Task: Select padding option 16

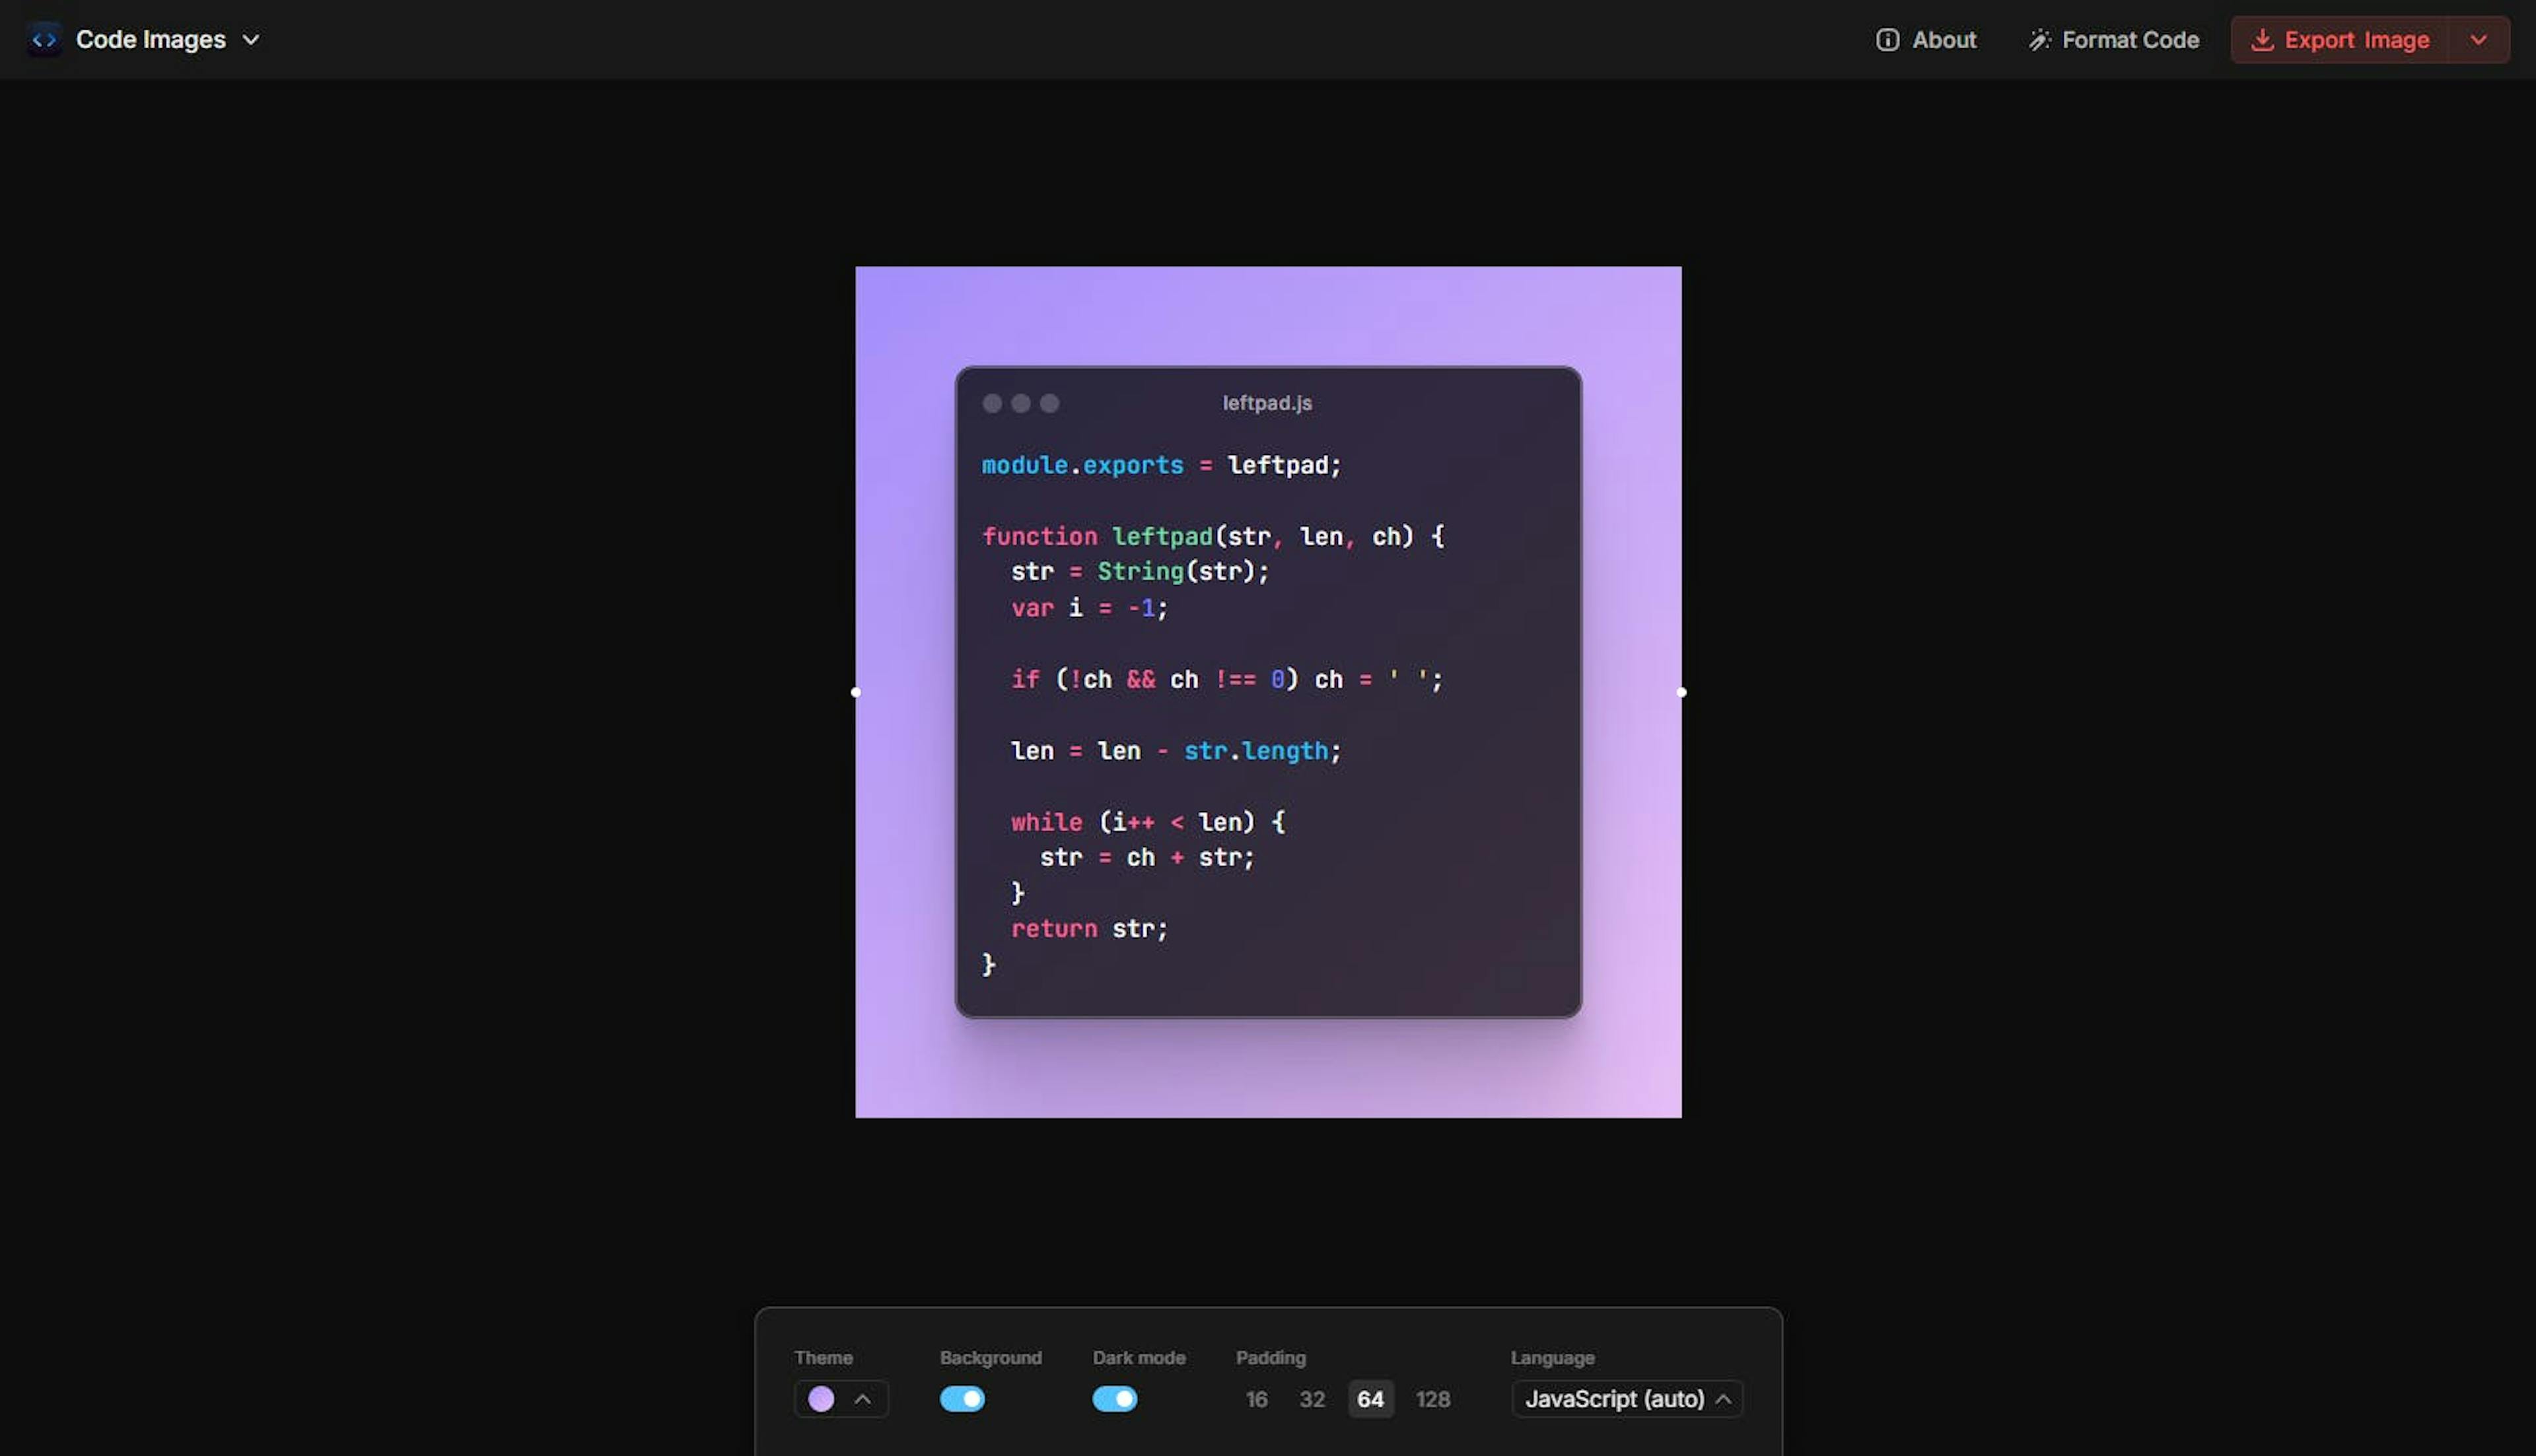Action: [1256, 1399]
